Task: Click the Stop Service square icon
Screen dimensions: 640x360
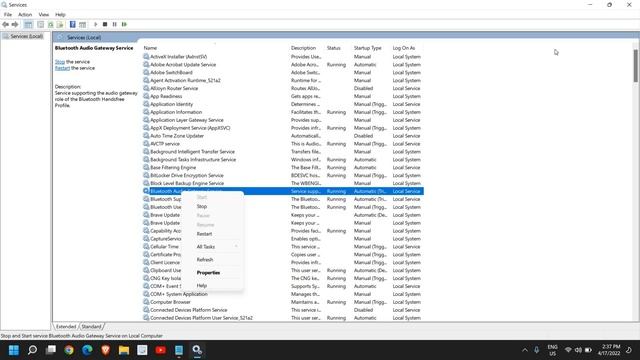Action: click(105, 24)
